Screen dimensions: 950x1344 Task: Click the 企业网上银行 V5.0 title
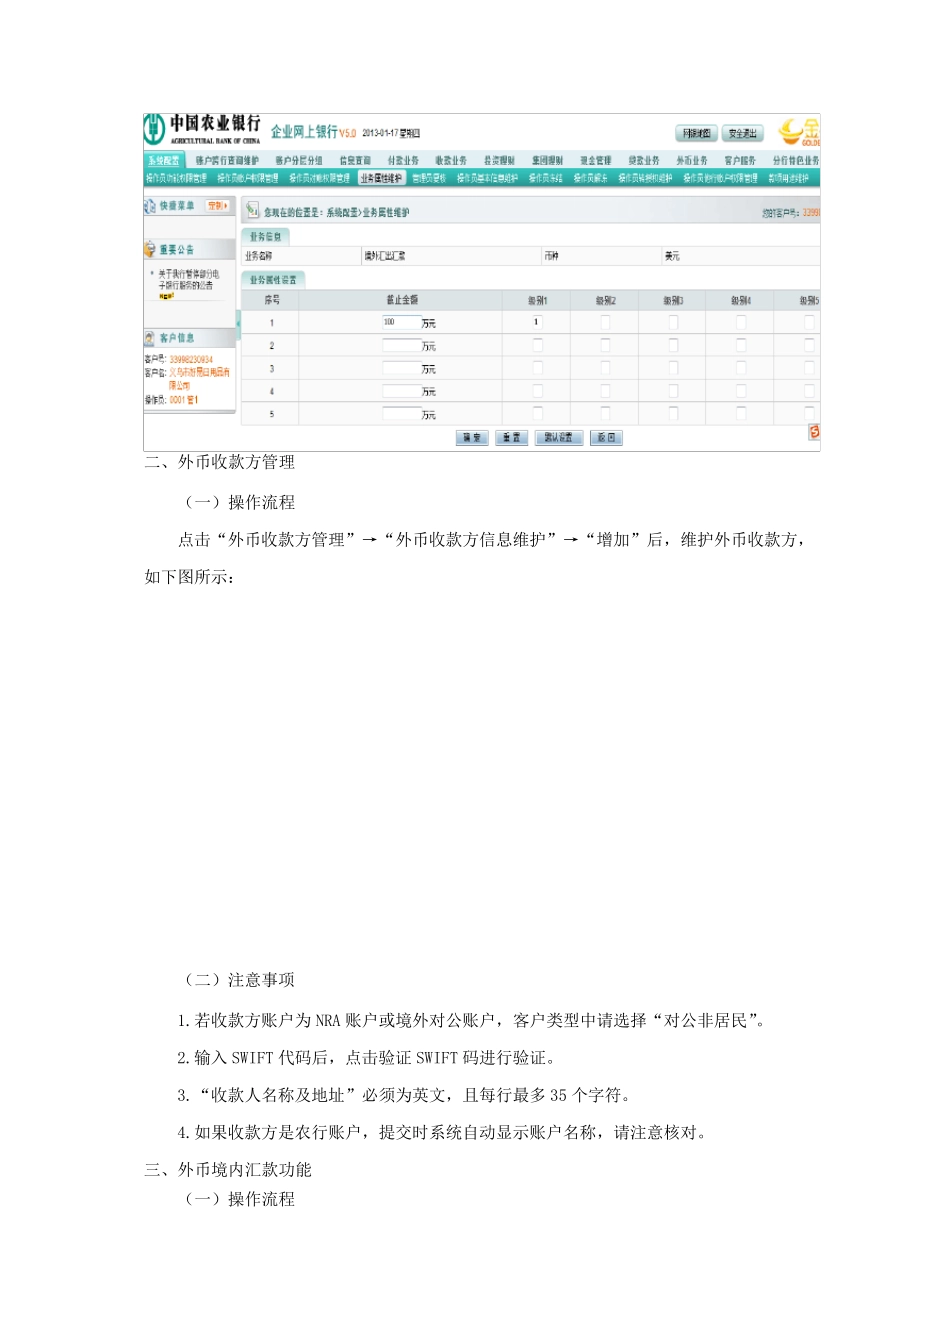click(313, 132)
